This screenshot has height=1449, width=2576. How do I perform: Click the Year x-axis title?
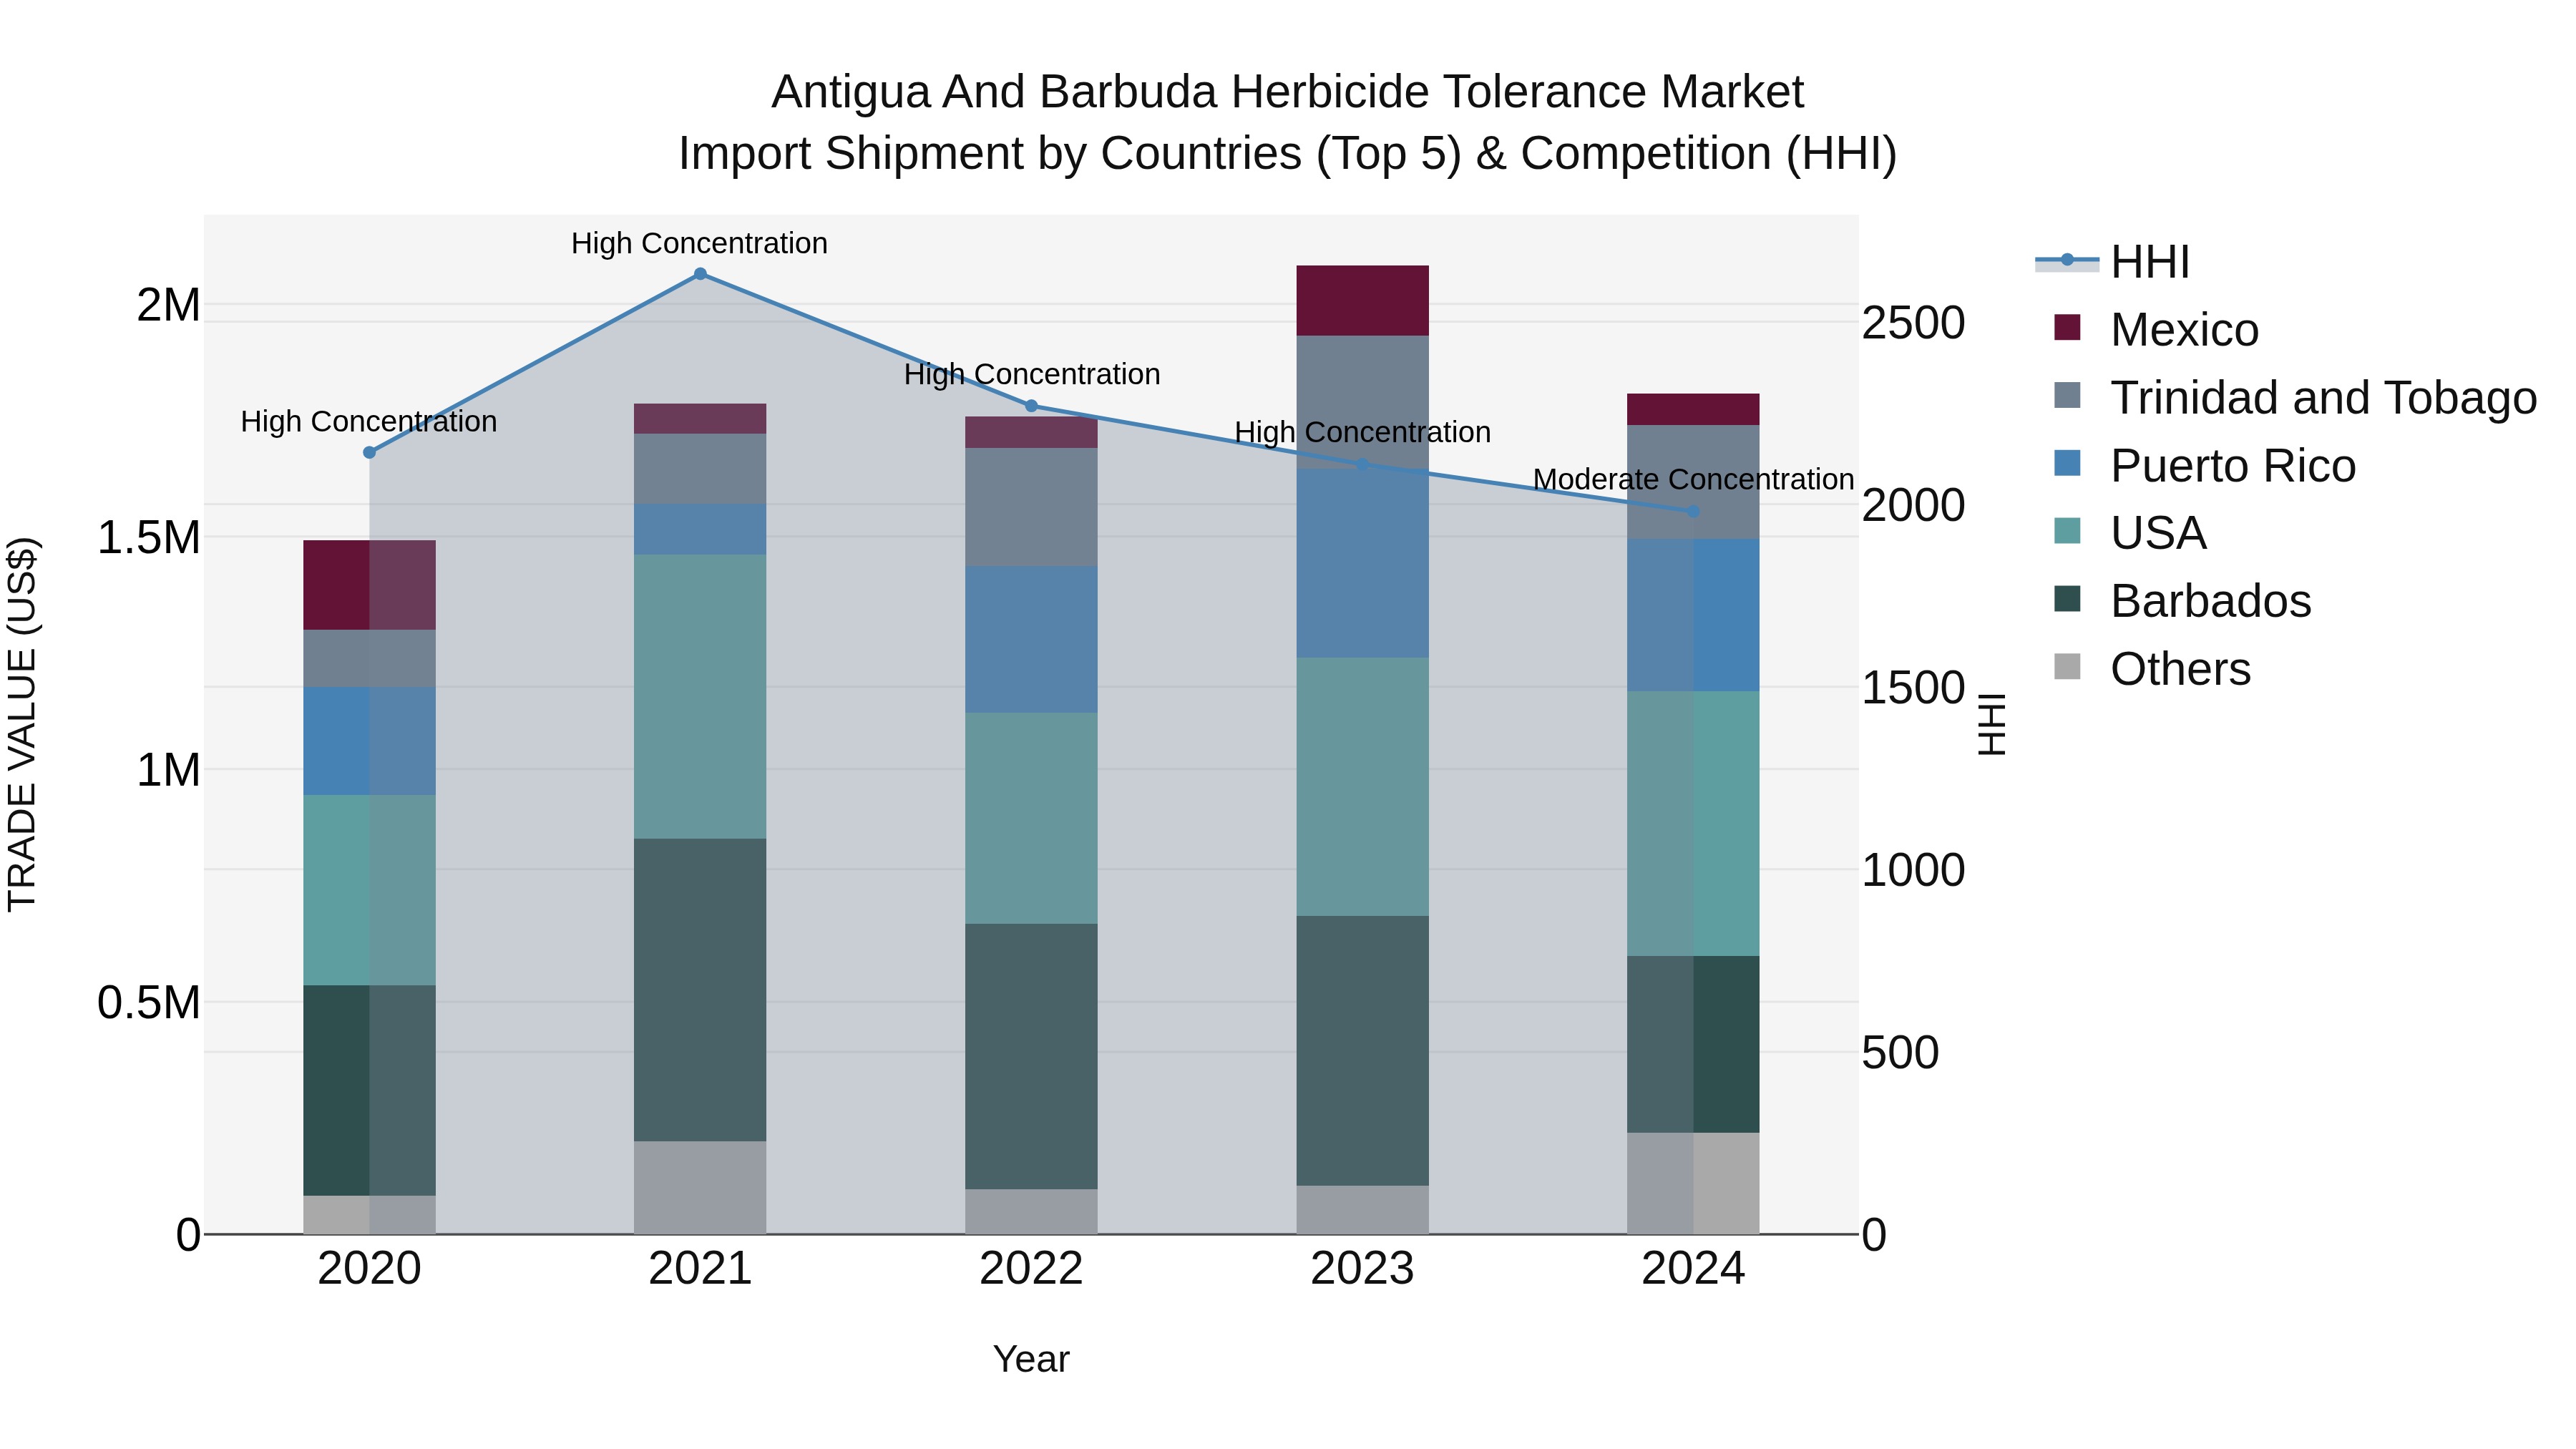click(x=1032, y=1360)
